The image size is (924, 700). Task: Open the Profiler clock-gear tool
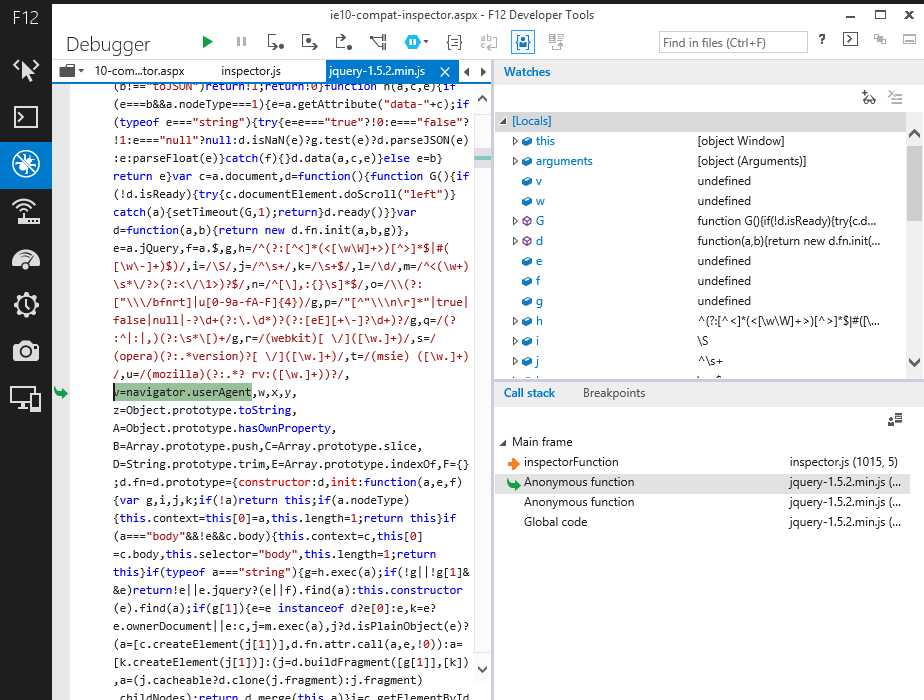pyautogui.click(x=25, y=305)
